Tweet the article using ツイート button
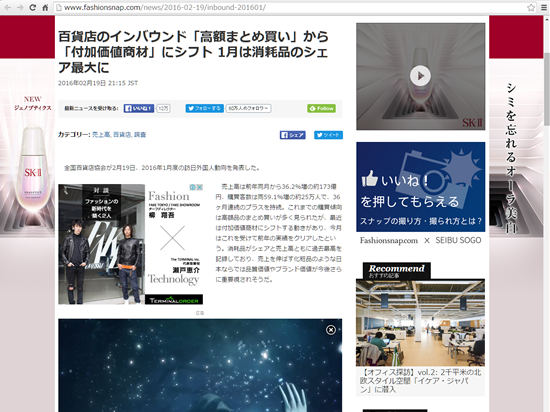The image size is (550, 412). (328, 135)
